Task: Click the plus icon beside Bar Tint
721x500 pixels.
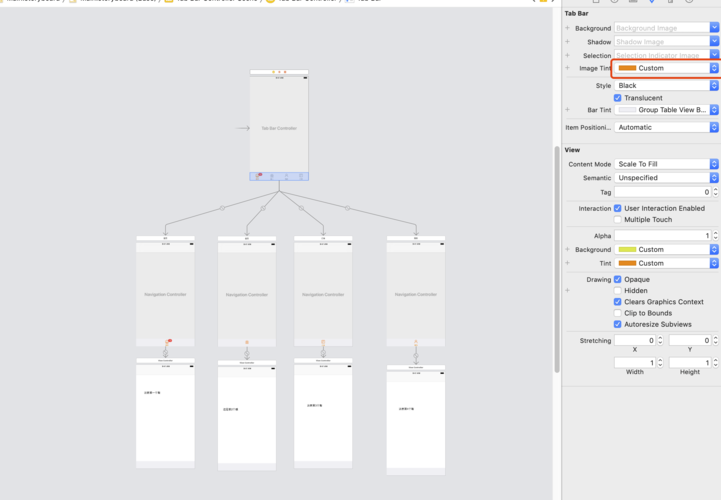Action: (568, 110)
